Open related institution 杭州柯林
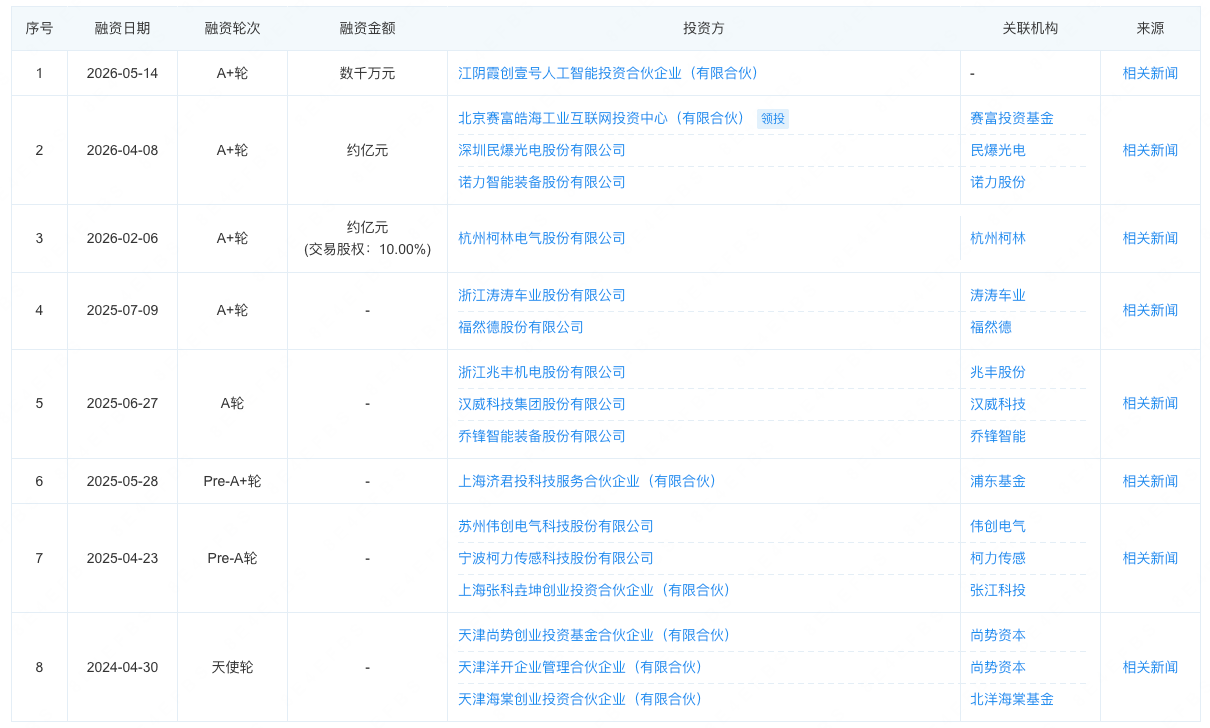The width and height of the screenshot is (1210, 728). point(998,238)
